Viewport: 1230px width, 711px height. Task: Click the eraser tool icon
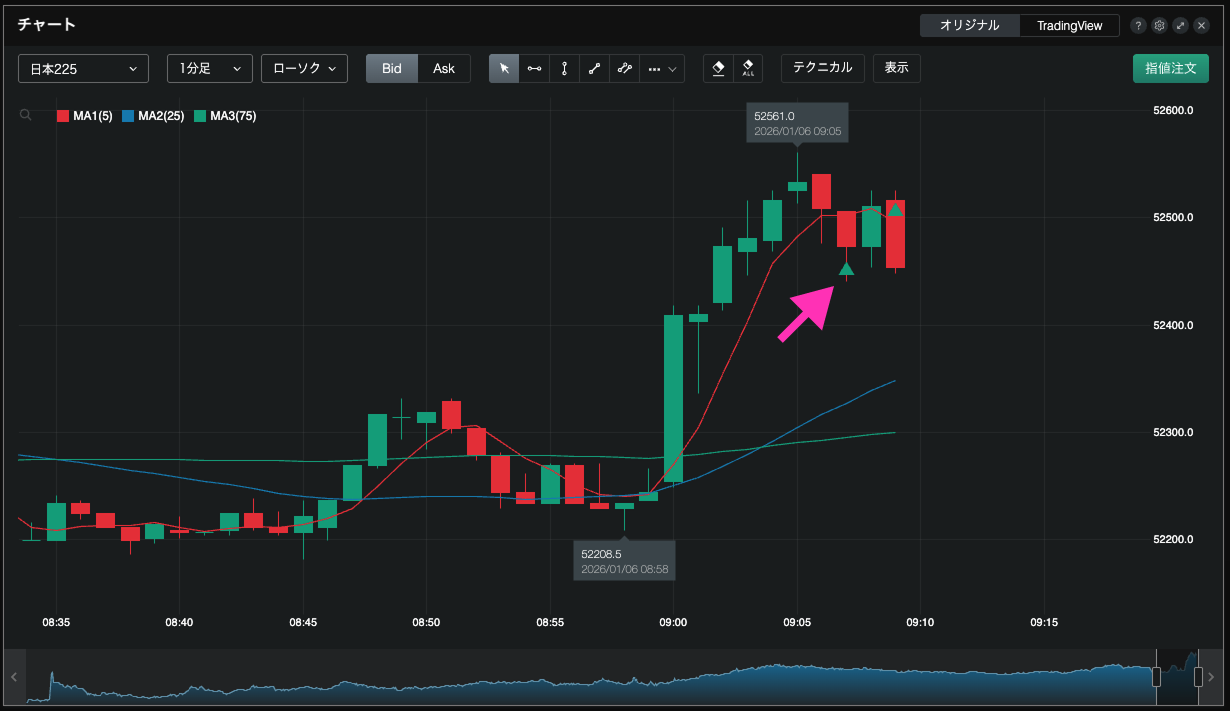(x=718, y=69)
